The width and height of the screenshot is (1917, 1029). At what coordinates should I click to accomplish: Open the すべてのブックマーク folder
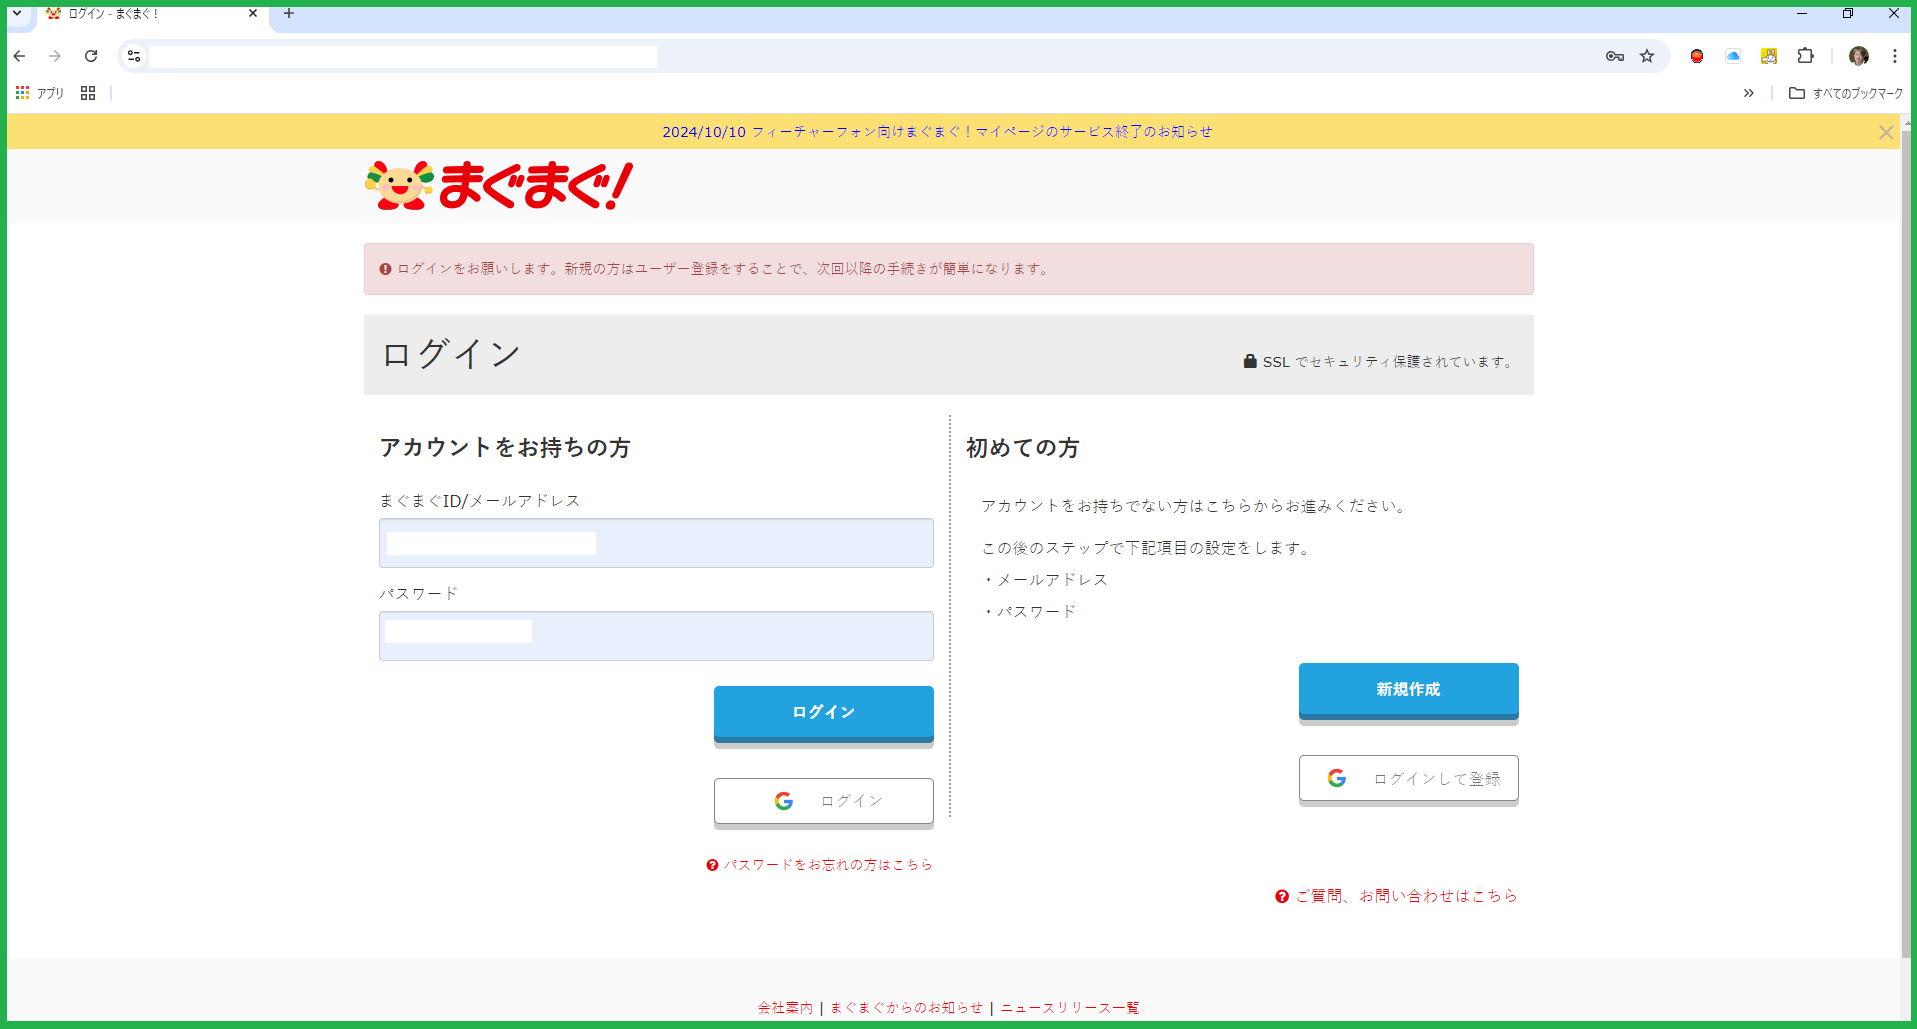point(1846,93)
